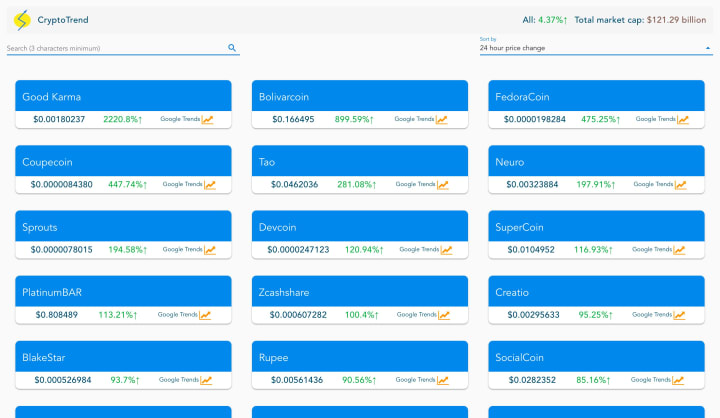Image resolution: width=720 pixels, height=418 pixels.
Task: Open Google Trends chart icon for Coupecoin
Action: [210, 185]
